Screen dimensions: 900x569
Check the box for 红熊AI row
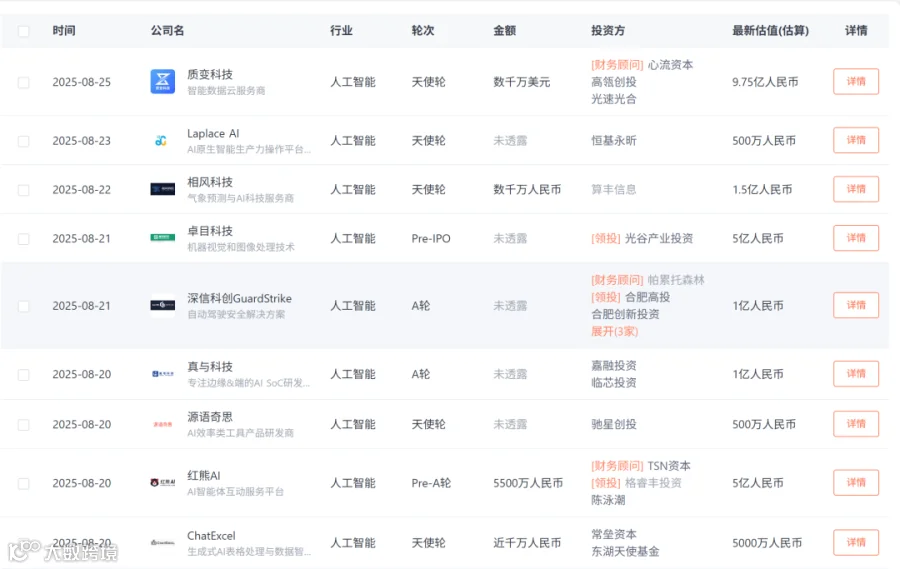point(24,483)
